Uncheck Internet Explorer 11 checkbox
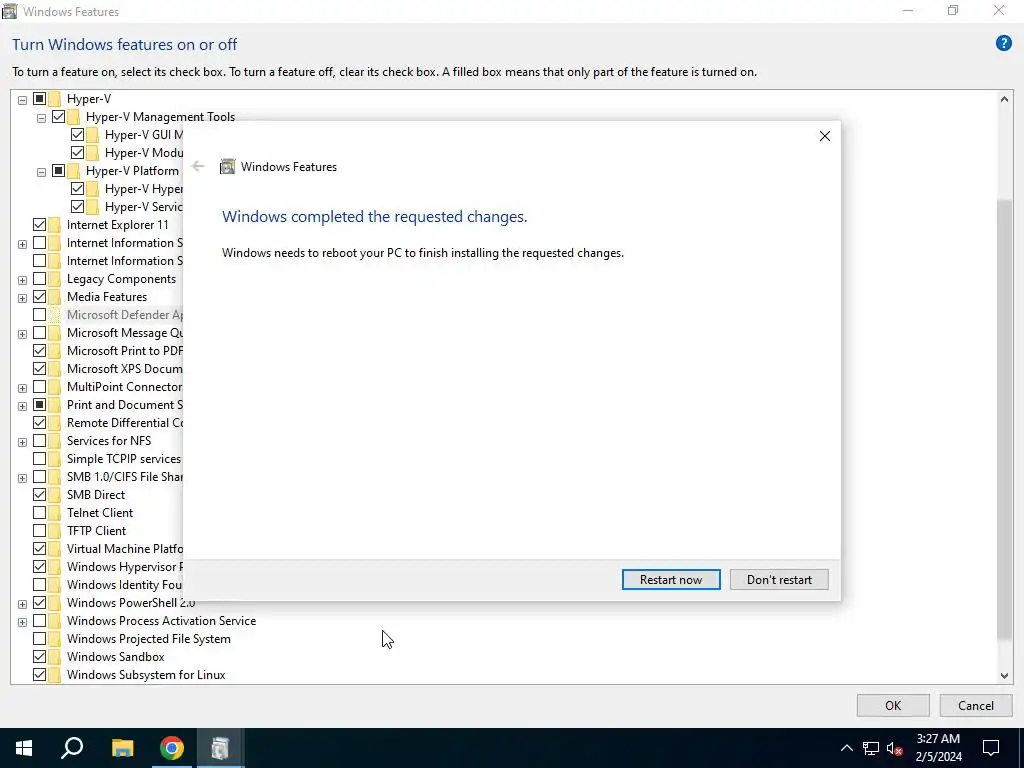Image resolution: width=1024 pixels, height=768 pixels. coord(39,225)
